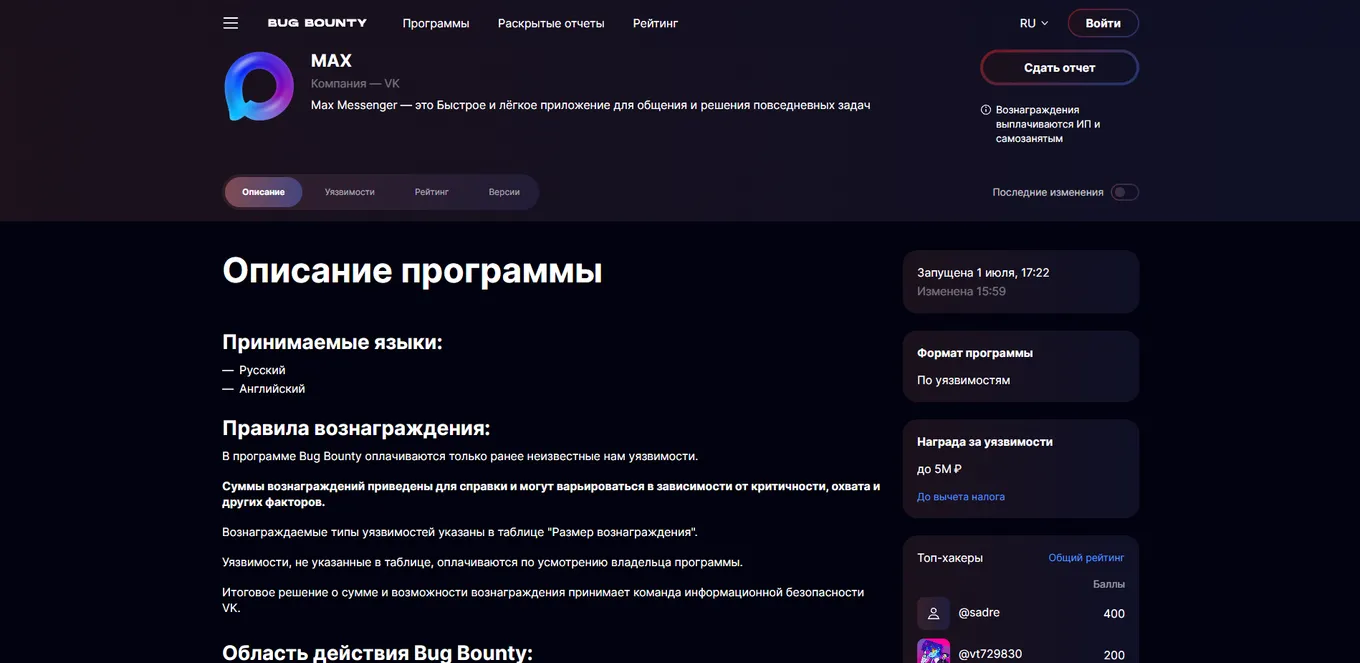The height and width of the screenshot is (663, 1360).
Task: Open the Общий рейтинг link
Action: tap(1086, 558)
